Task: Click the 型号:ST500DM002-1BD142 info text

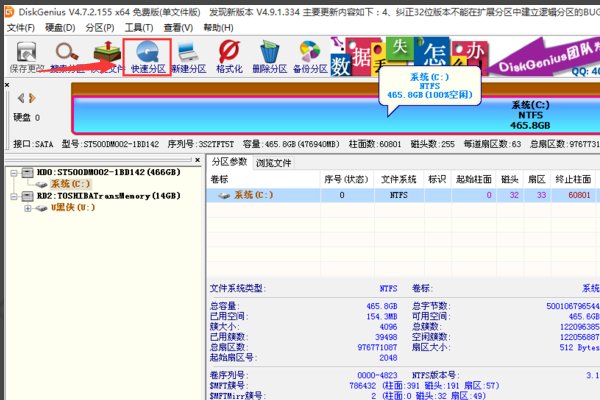Action: tap(110, 144)
